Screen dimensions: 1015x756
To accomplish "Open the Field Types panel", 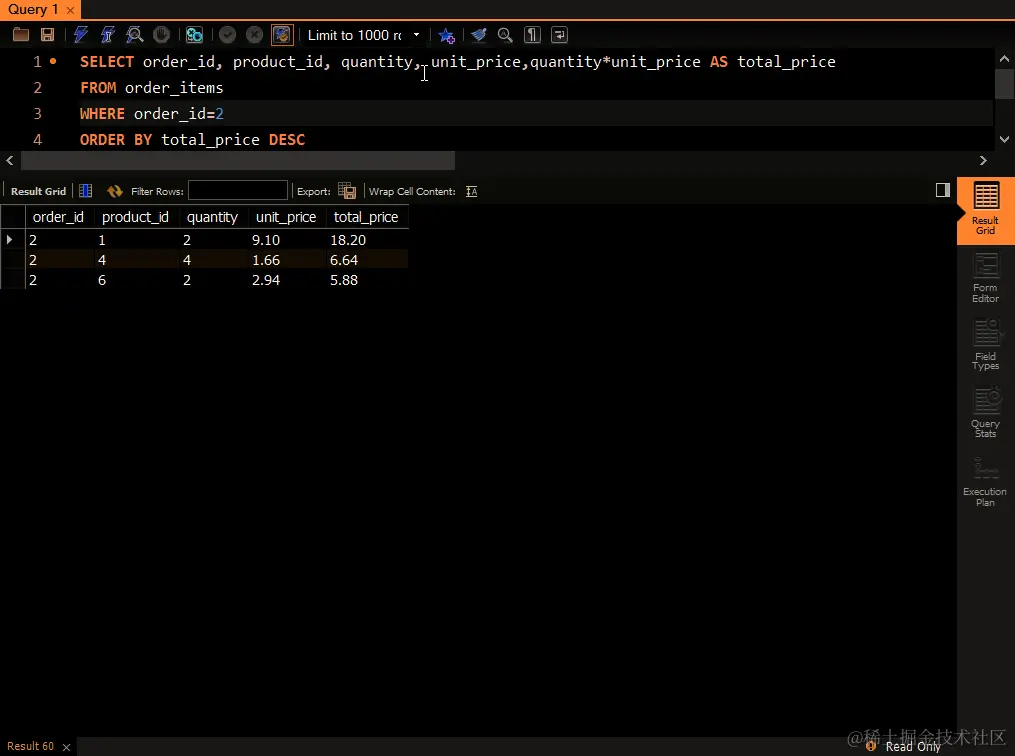I will pyautogui.click(x=985, y=345).
